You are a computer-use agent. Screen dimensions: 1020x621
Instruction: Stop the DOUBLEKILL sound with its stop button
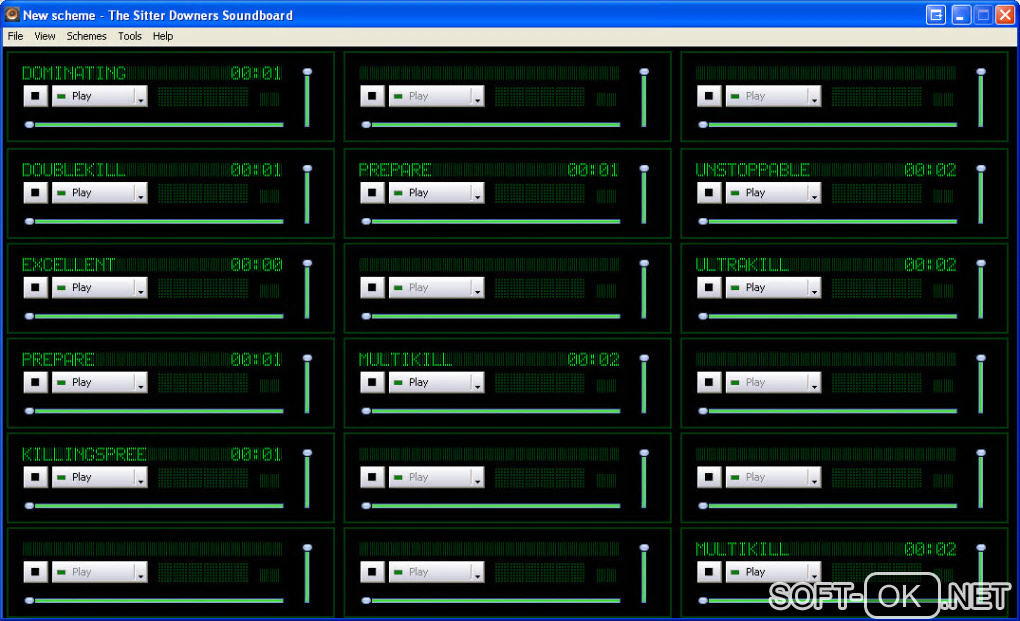pyautogui.click(x=36, y=192)
